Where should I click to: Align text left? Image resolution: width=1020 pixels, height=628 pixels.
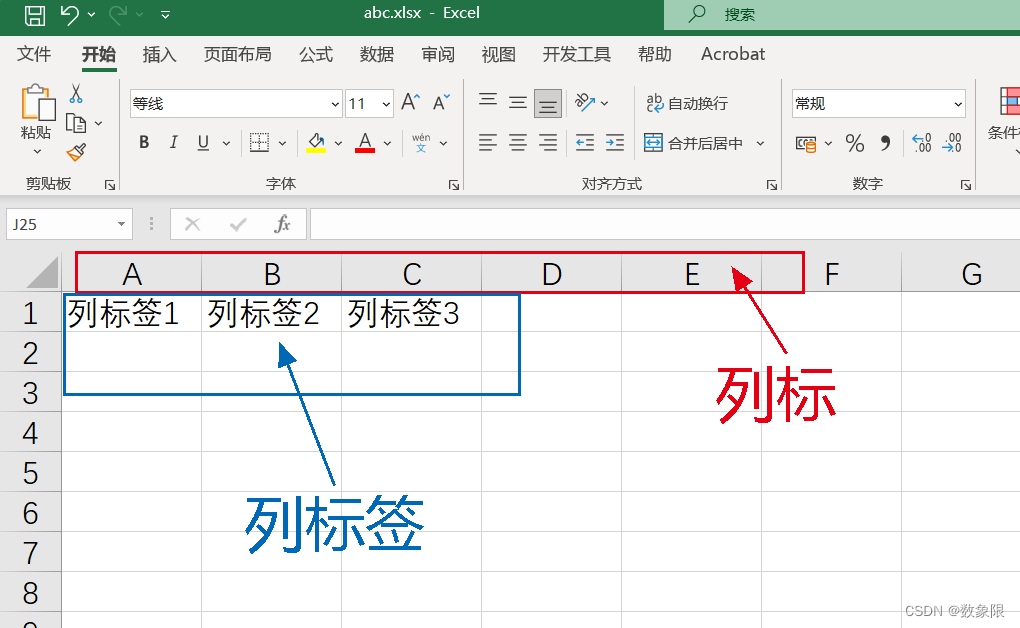488,142
